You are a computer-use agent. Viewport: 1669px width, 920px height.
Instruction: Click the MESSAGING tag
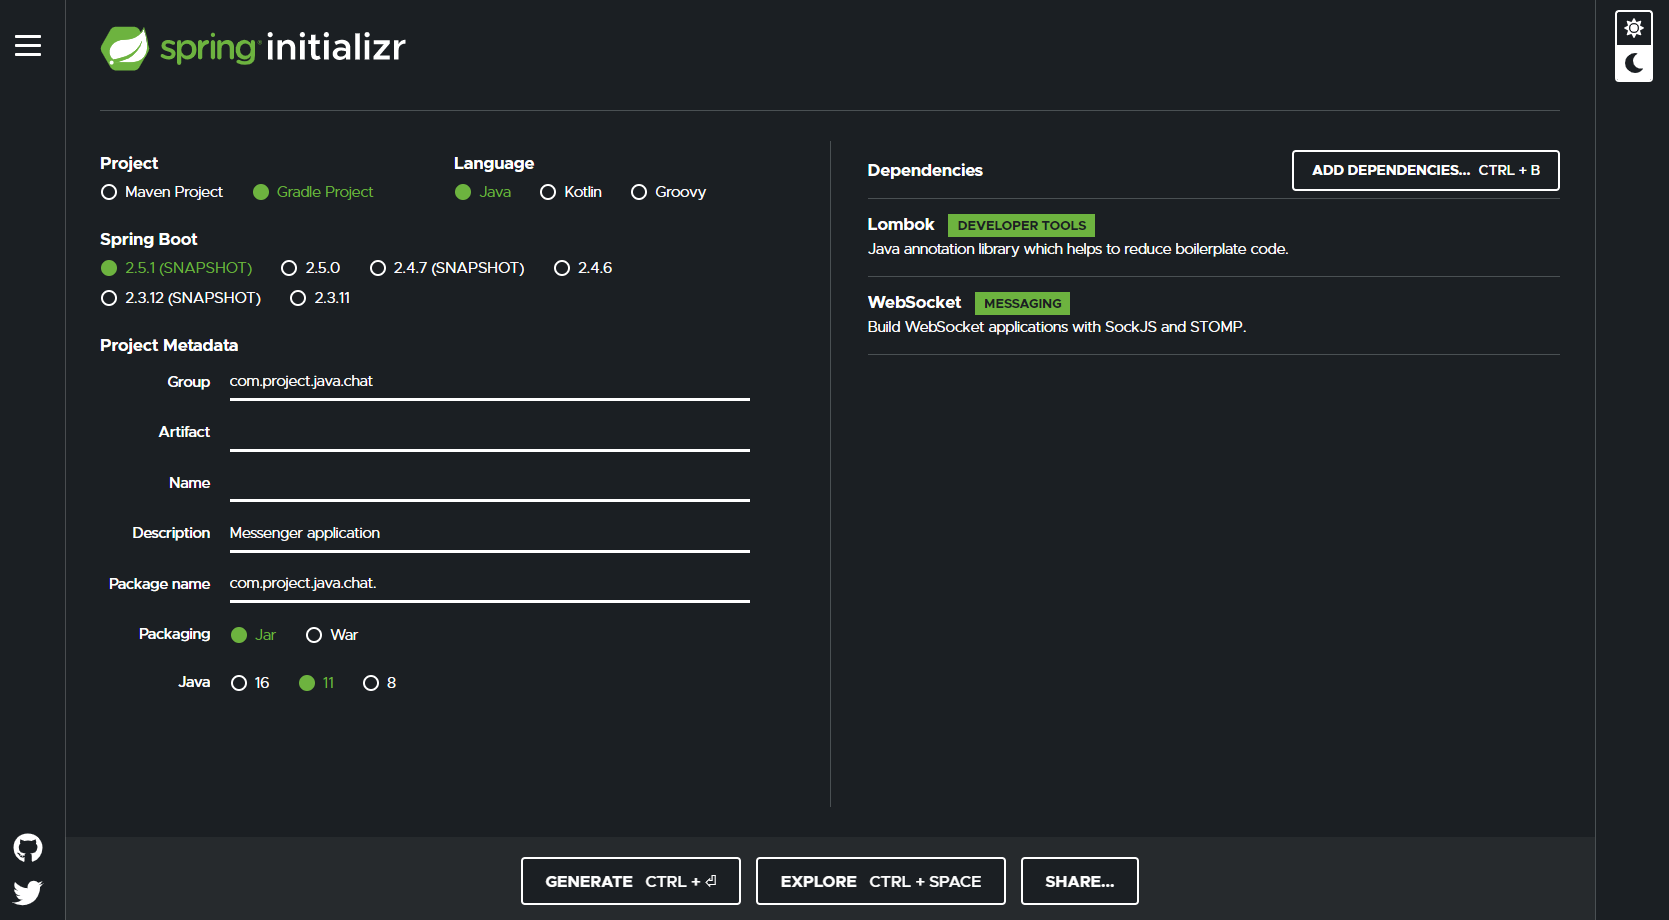(x=1023, y=303)
